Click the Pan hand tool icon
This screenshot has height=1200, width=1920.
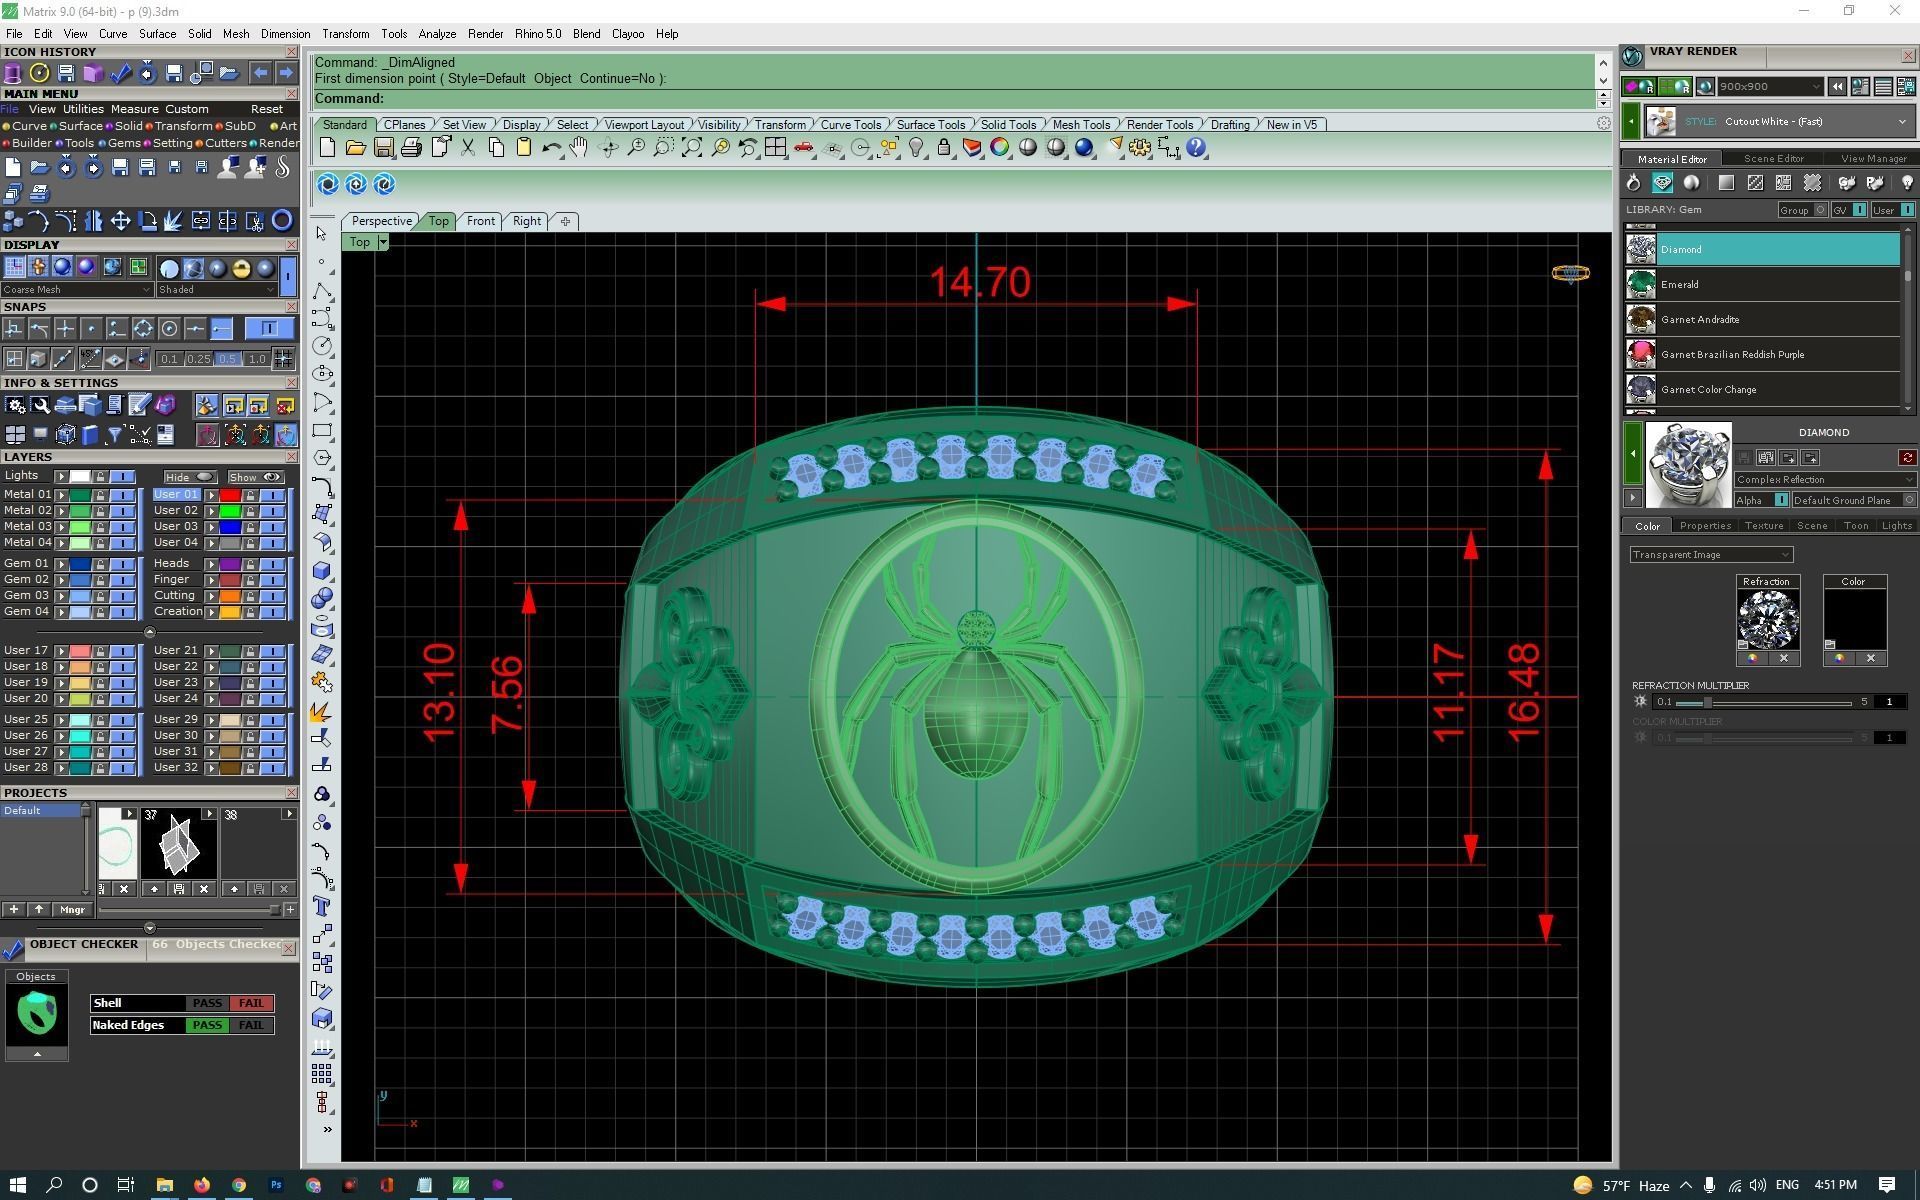tap(579, 148)
